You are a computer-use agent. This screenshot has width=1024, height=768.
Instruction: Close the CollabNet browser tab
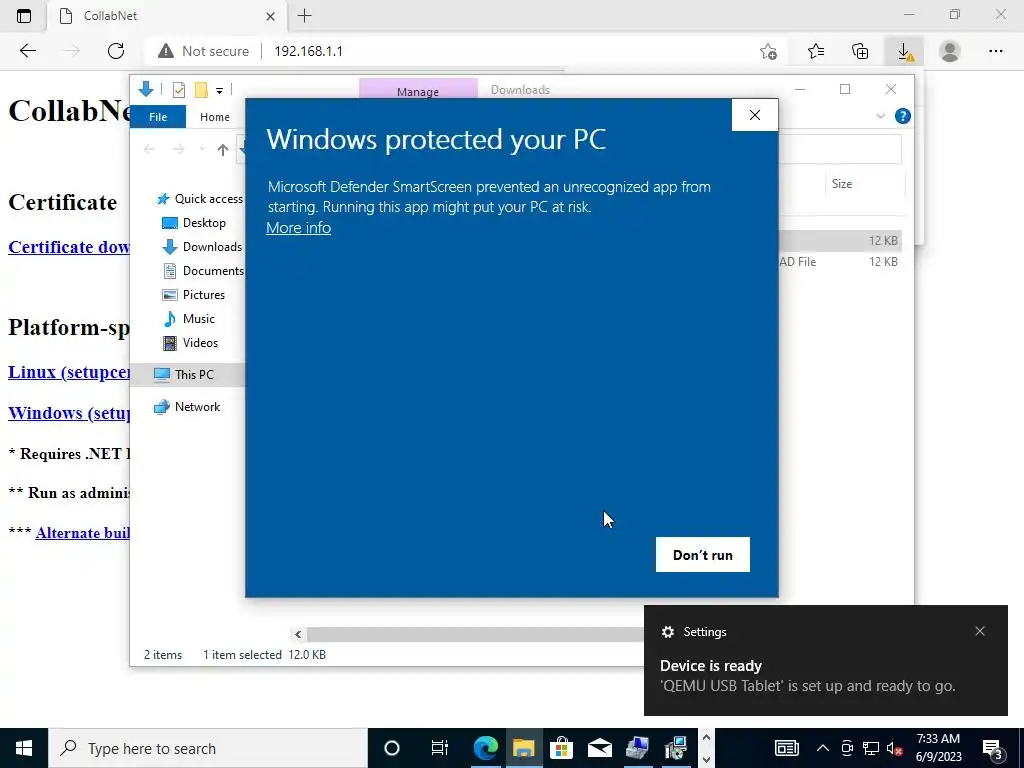(270, 16)
